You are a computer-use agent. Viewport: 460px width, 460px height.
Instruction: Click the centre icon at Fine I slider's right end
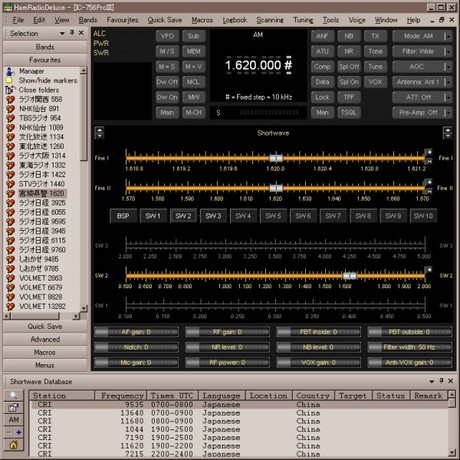click(430, 161)
